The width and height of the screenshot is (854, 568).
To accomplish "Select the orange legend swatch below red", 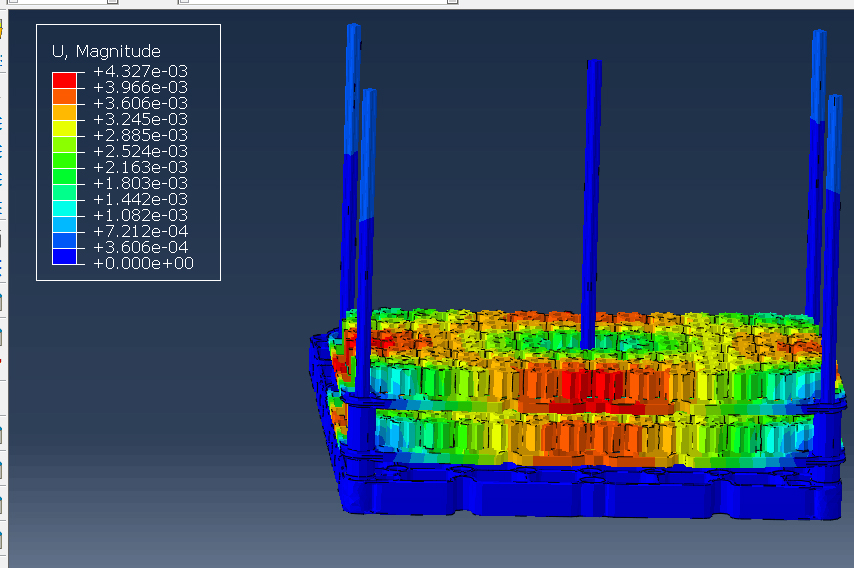I will 64,96.
